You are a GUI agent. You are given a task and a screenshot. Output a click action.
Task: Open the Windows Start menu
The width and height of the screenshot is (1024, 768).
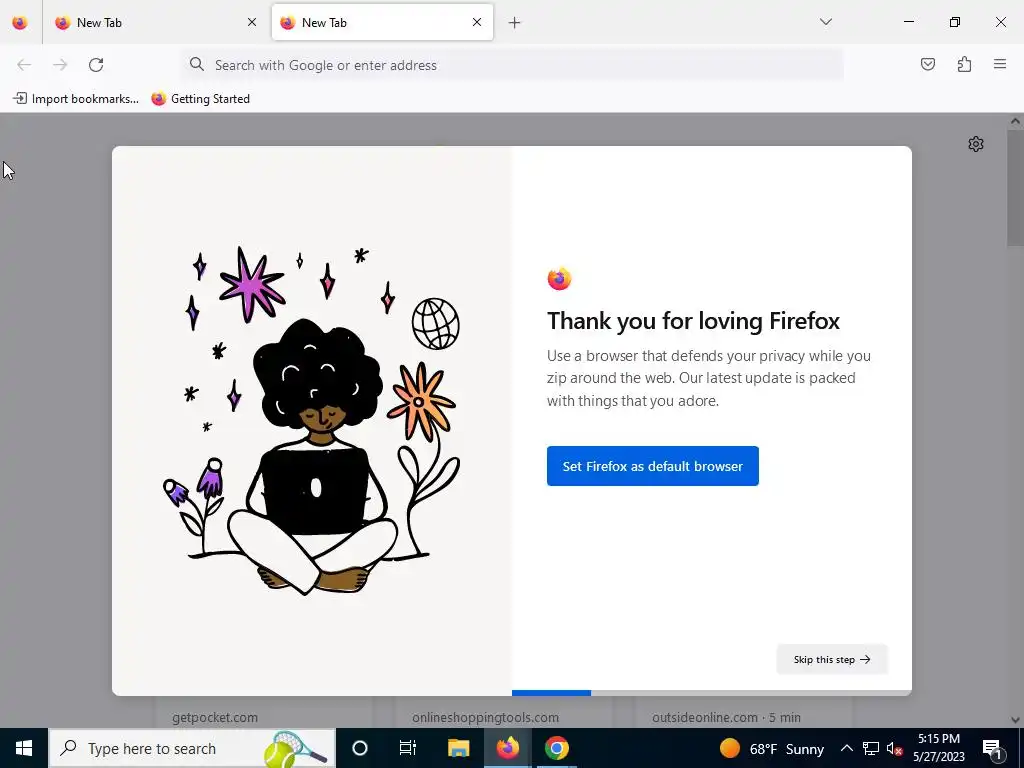24,748
